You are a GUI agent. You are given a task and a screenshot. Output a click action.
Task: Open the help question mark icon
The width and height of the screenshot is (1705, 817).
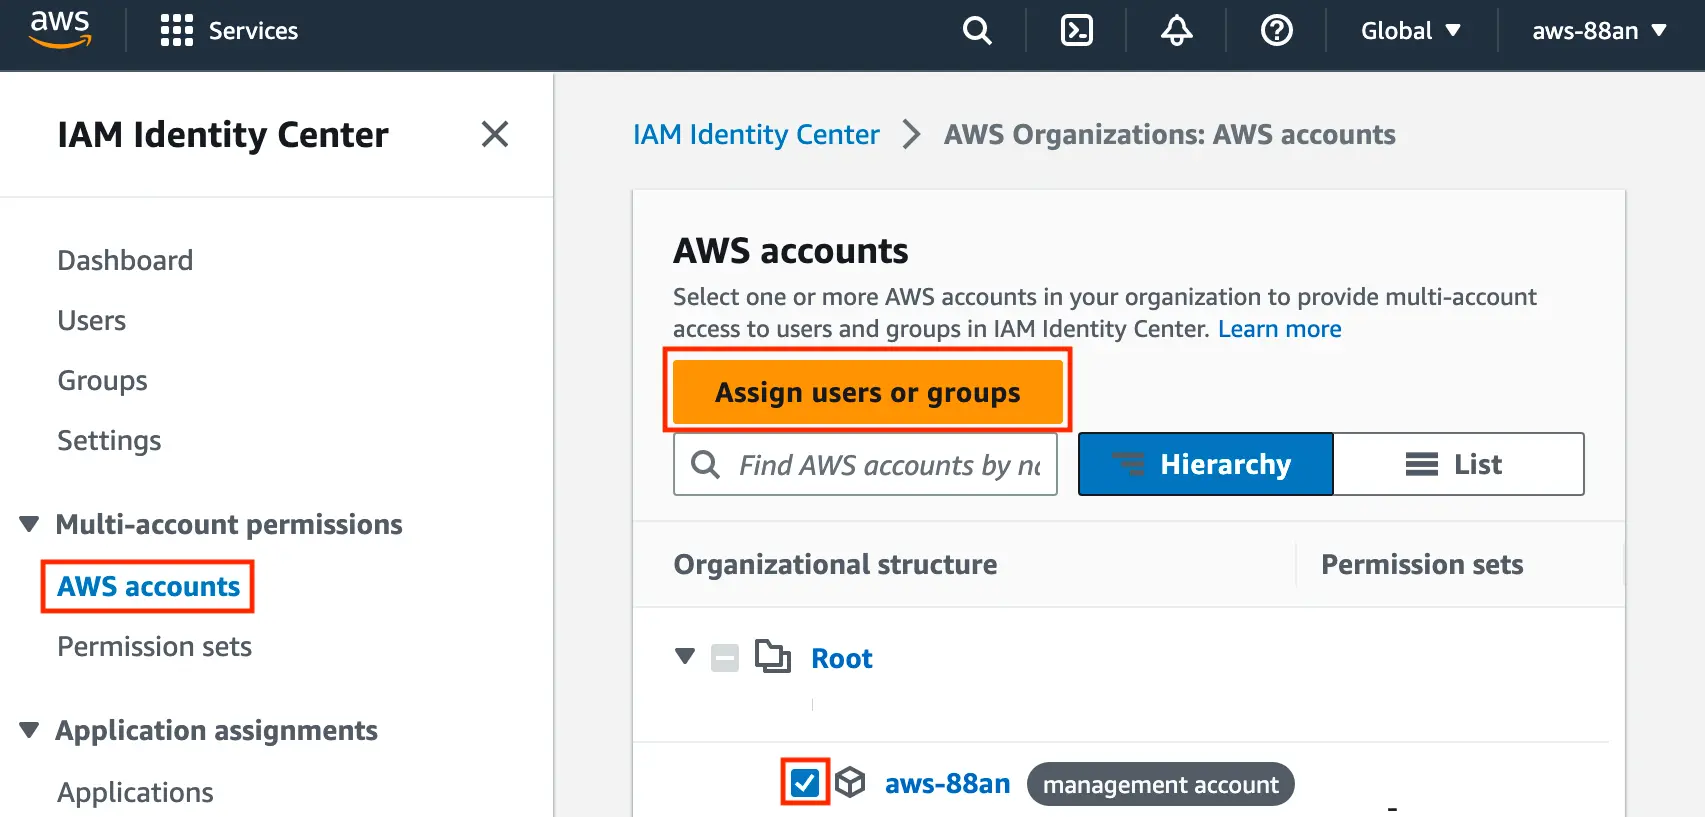point(1276,31)
